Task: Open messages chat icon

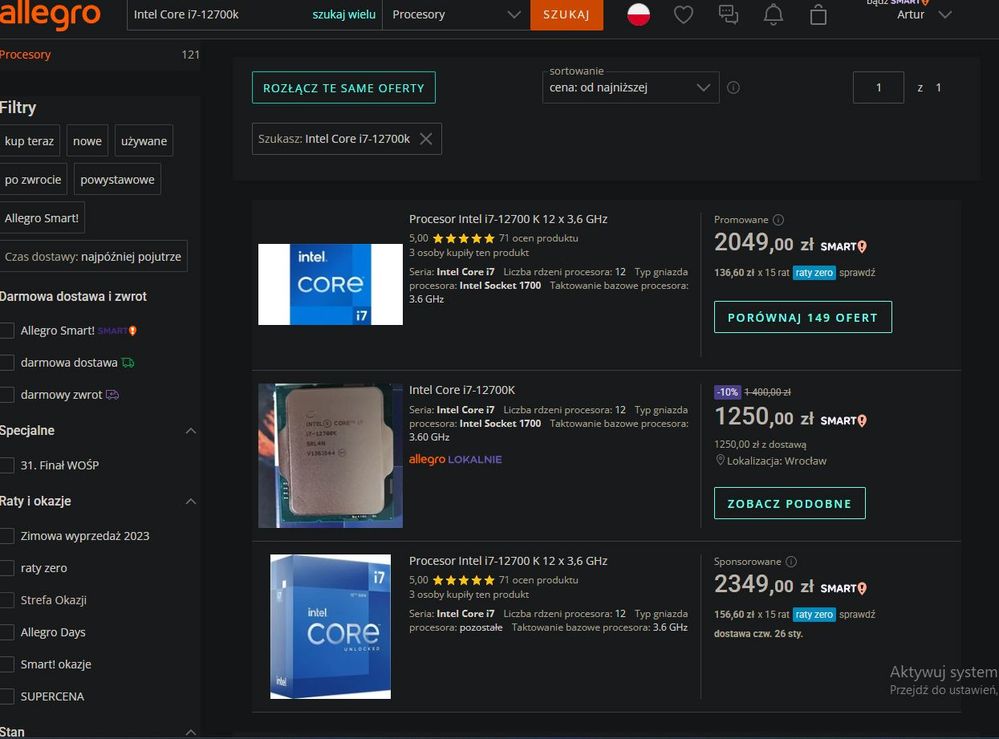Action: [x=728, y=15]
